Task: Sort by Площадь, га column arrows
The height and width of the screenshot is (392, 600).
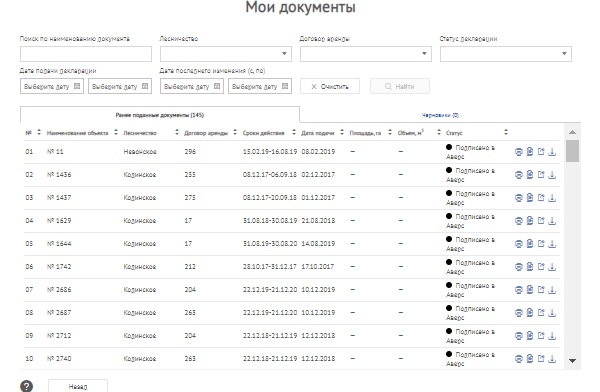Action: pos(390,132)
